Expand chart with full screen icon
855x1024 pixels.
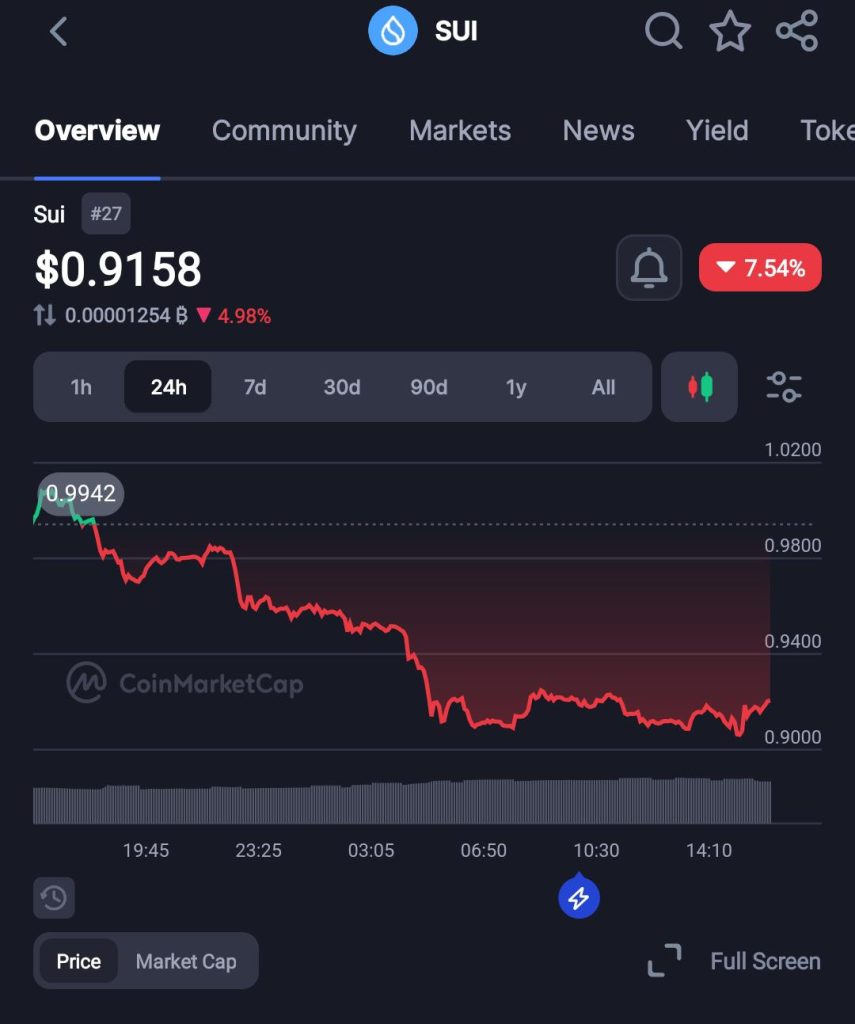coord(664,961)
